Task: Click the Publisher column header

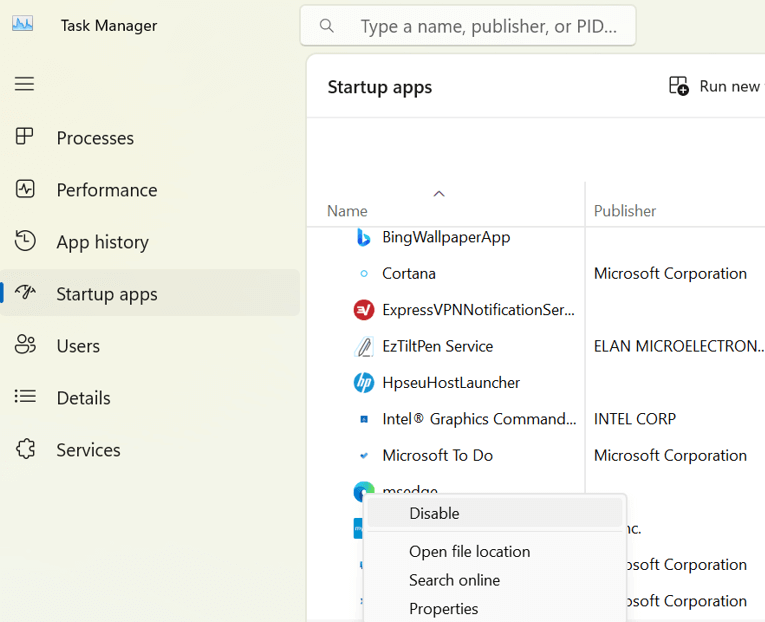Action: [625, 211]
